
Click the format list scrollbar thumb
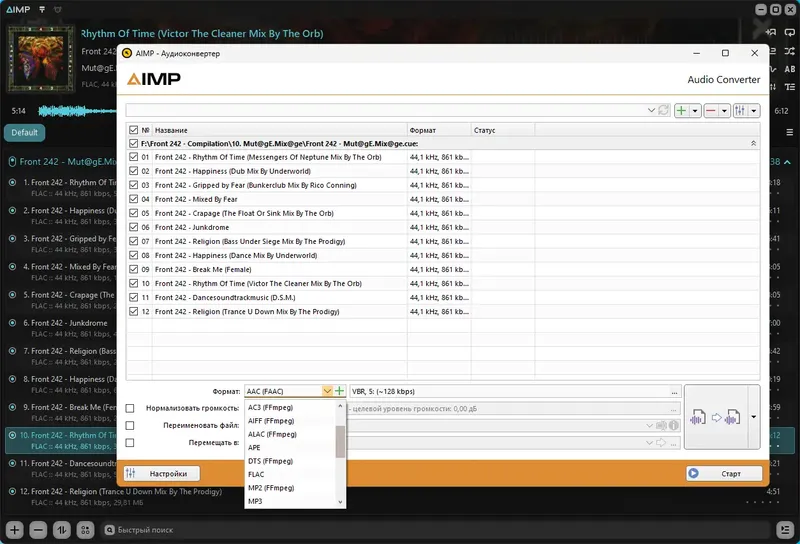tap(340, 441)
